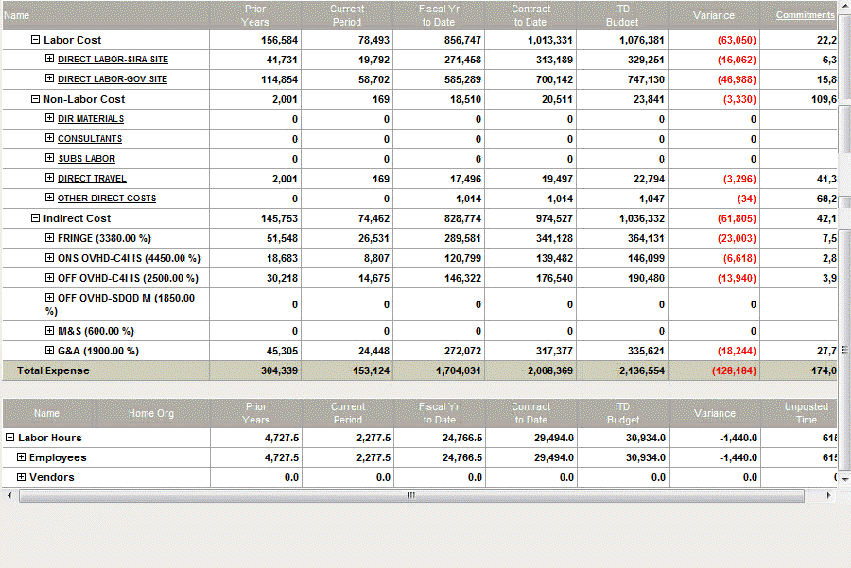Click the Variance column header

coord(714,15)
